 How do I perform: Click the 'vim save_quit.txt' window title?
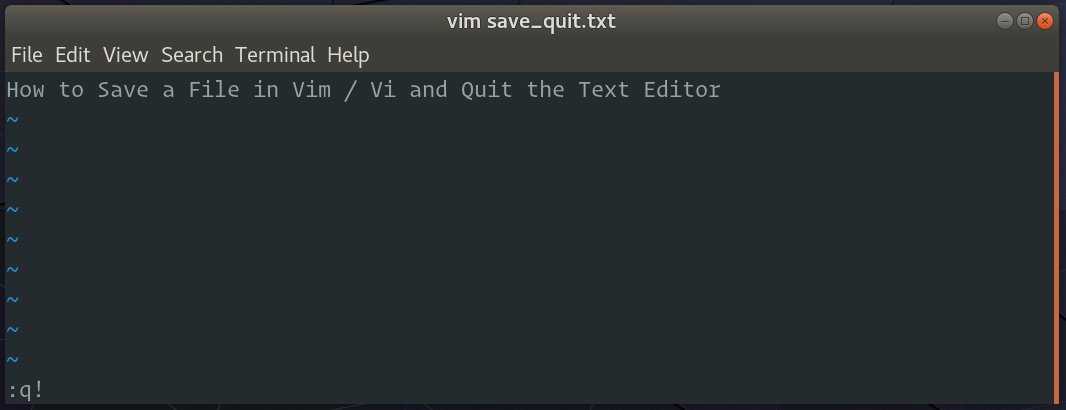(x=531, y=21)
